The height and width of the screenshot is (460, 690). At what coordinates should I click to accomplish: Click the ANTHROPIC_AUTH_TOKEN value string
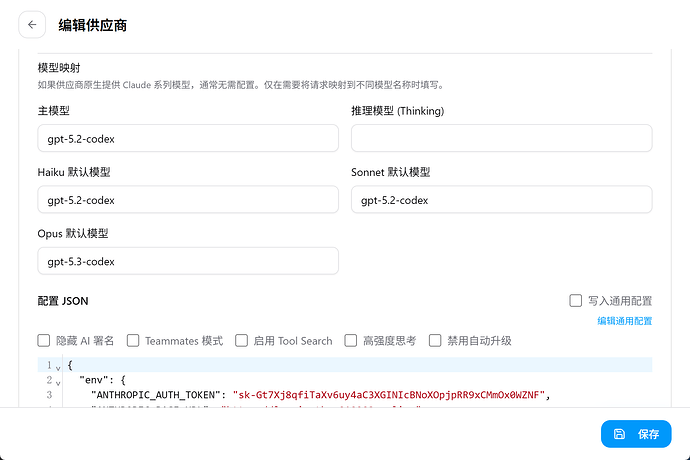(x=389, y=395)
